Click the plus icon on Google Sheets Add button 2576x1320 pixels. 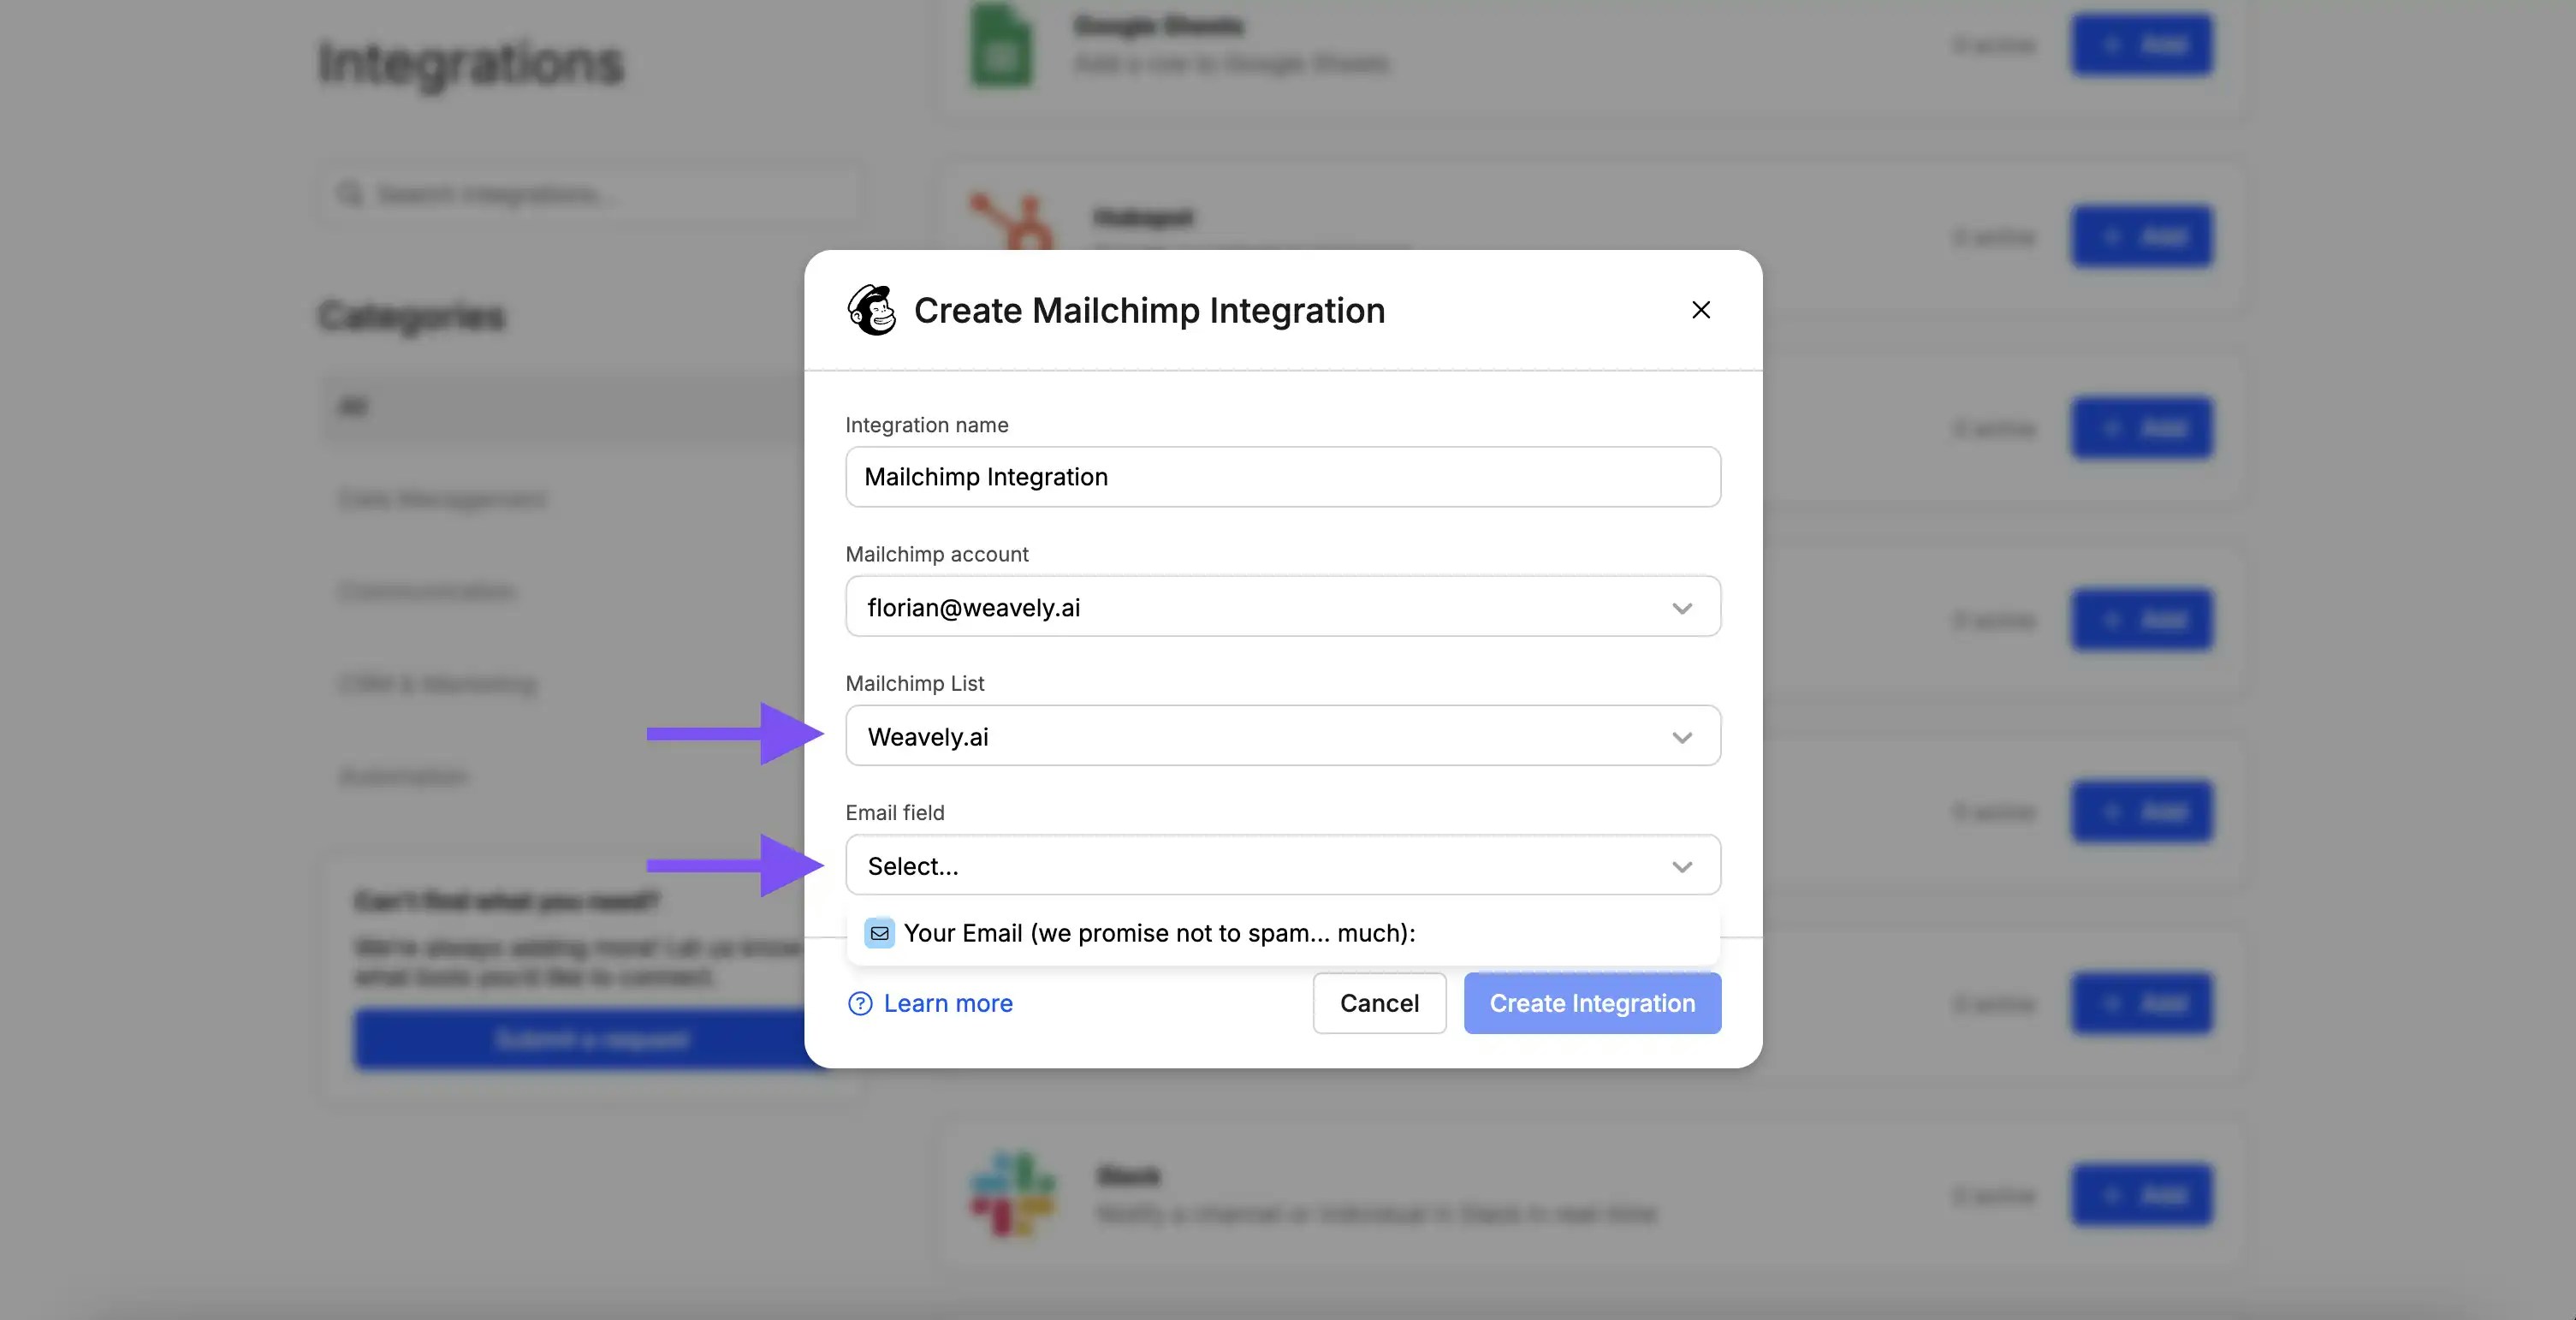click(x=2113, y=45)
